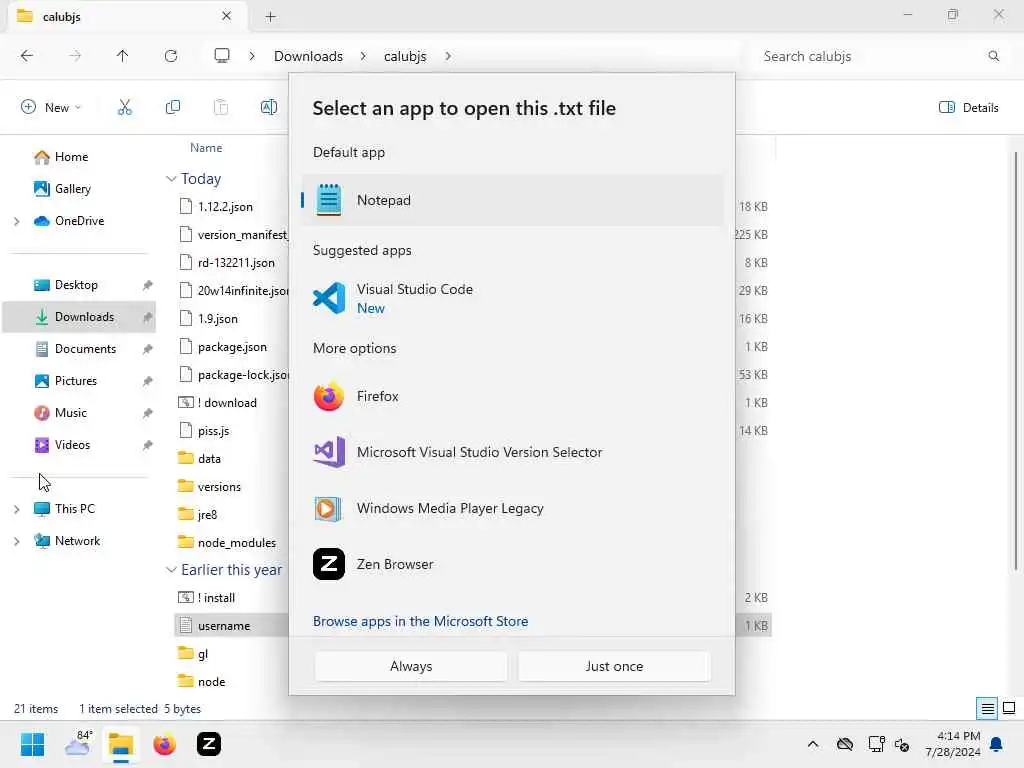The width and height of the screenshot is (1024, 768).
Task: Select Microsoft Visual Studio Version Selector
Action: pos(513,452)
